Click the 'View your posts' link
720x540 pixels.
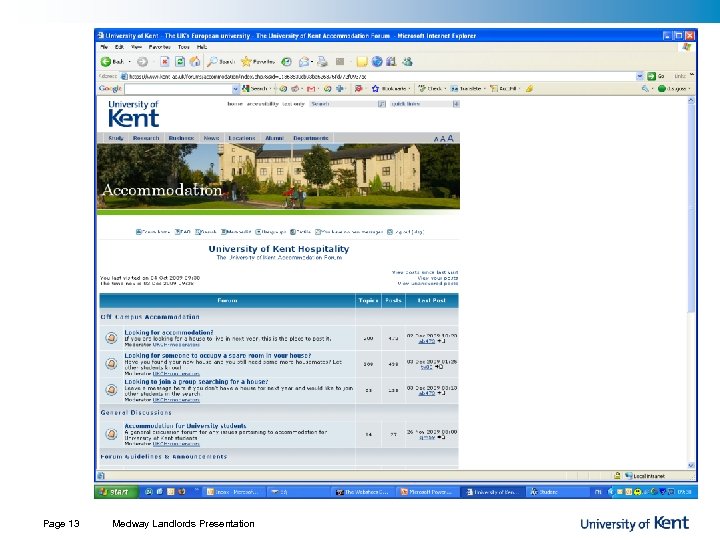point(437,278)
